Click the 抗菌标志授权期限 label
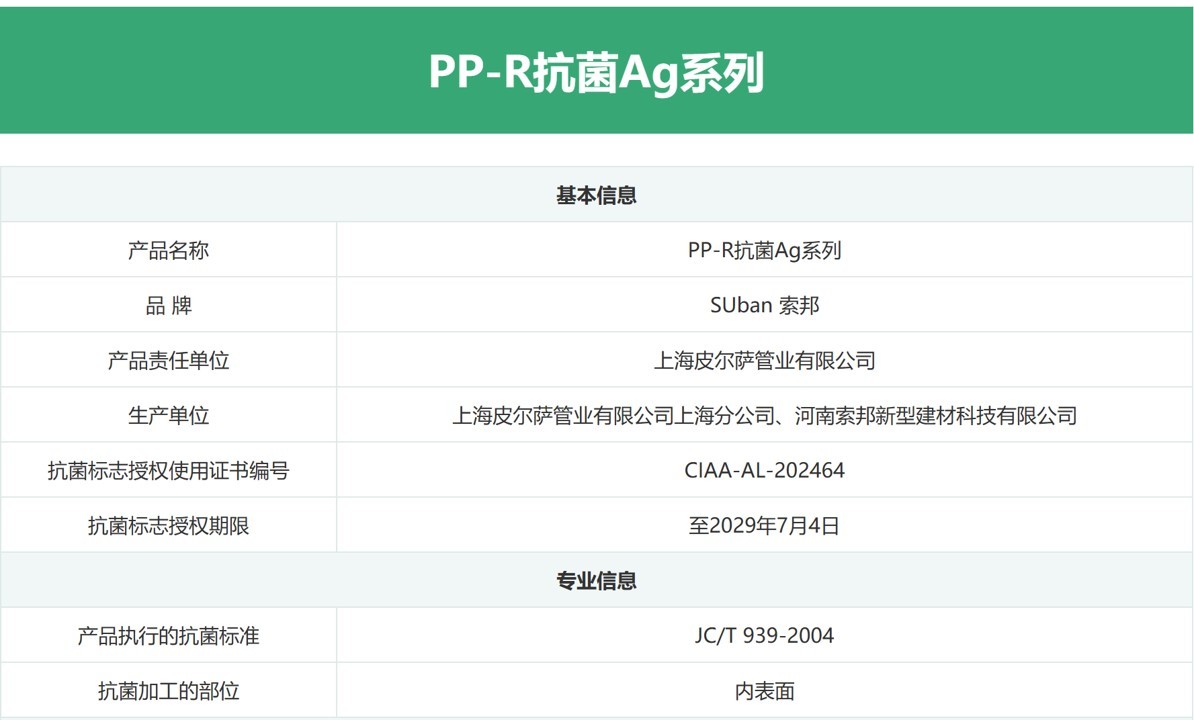Image resolution: width=1194 pixels, height=720 pixels. coord(168,525)
